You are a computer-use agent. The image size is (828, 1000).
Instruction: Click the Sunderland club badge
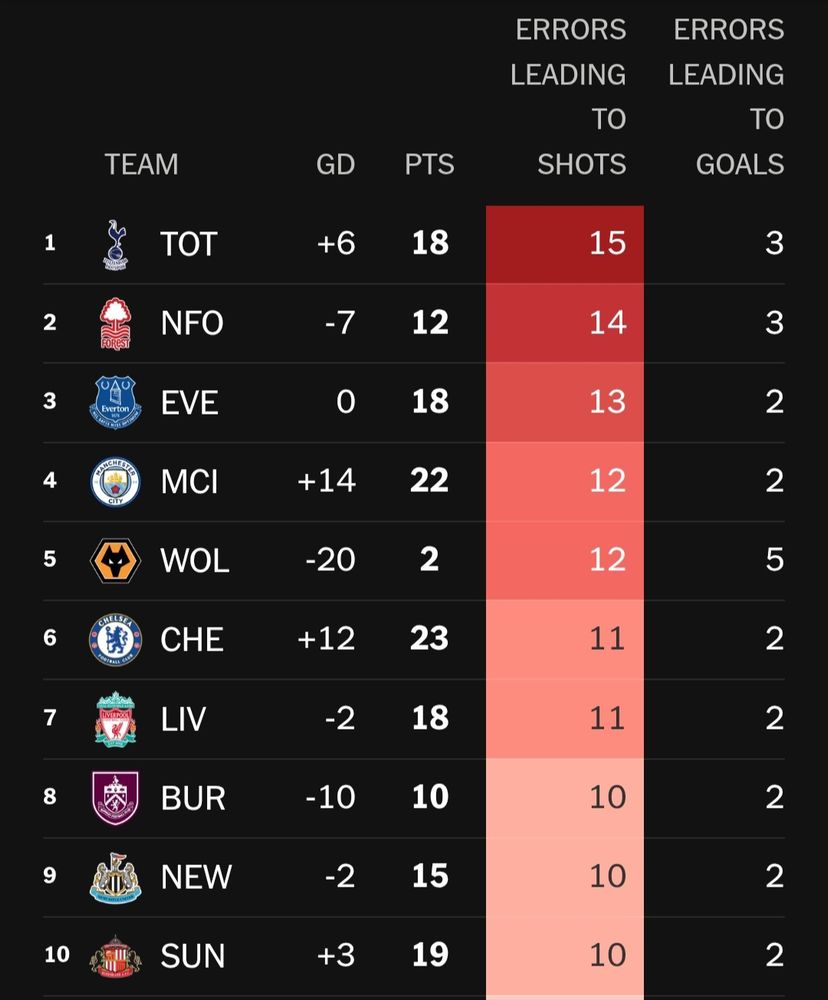[116, 955]
